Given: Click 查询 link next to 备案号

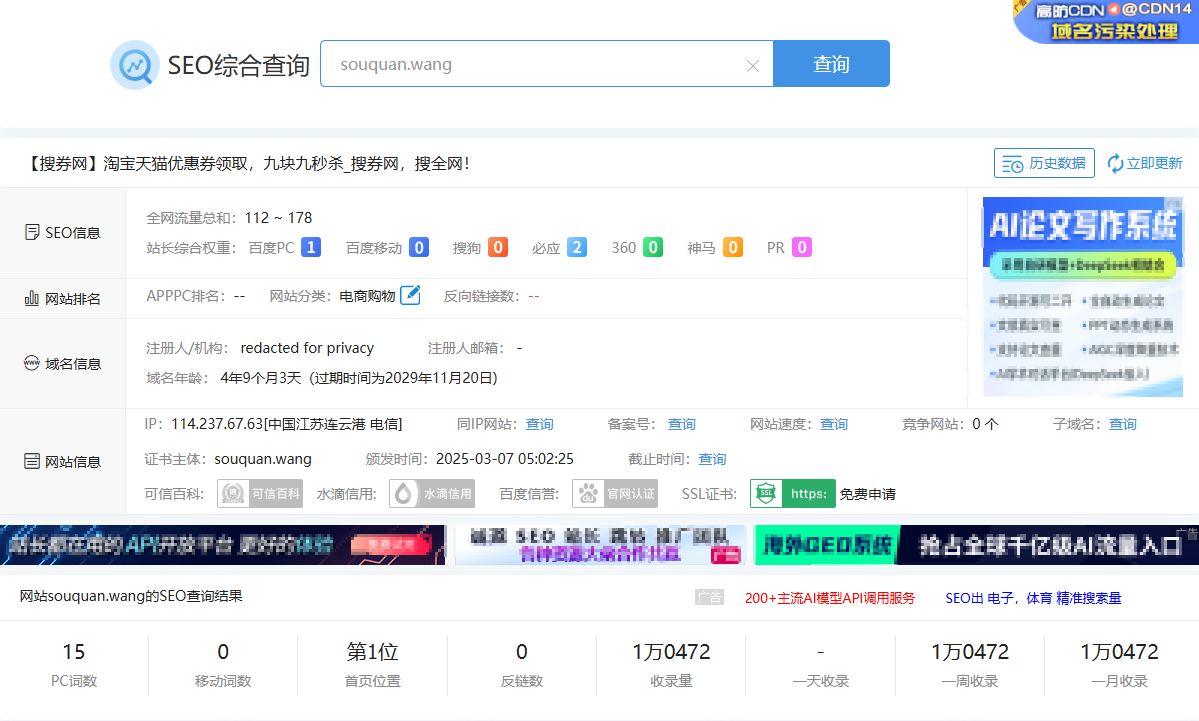Looking at the screenshot, I should point(681,424).
